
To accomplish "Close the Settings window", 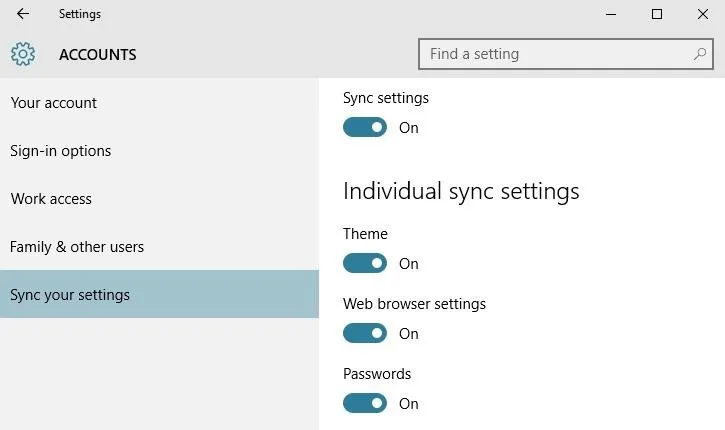I will (x=703, y=14).
